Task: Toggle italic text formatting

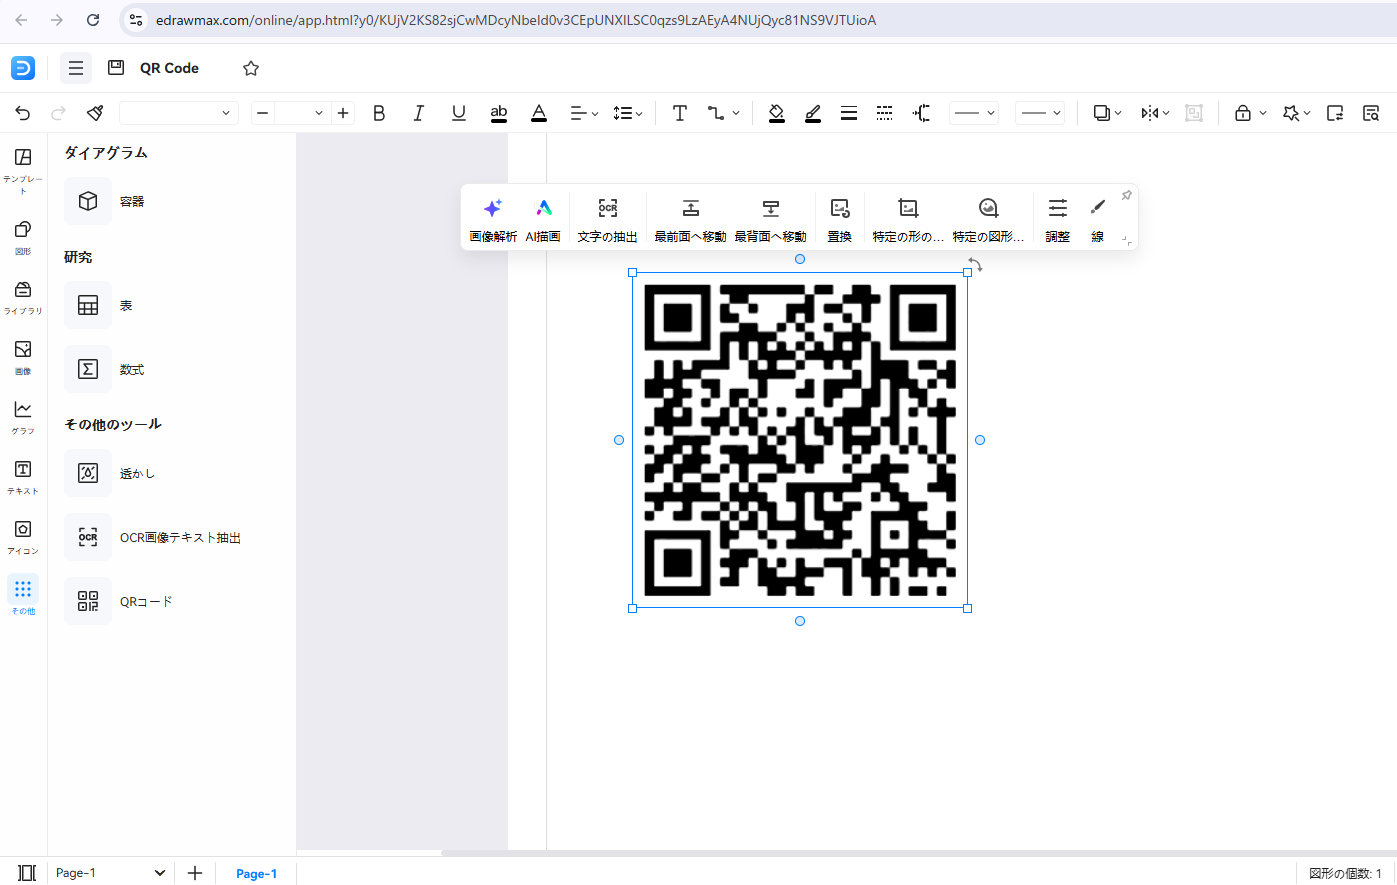Action: (419, 113)
